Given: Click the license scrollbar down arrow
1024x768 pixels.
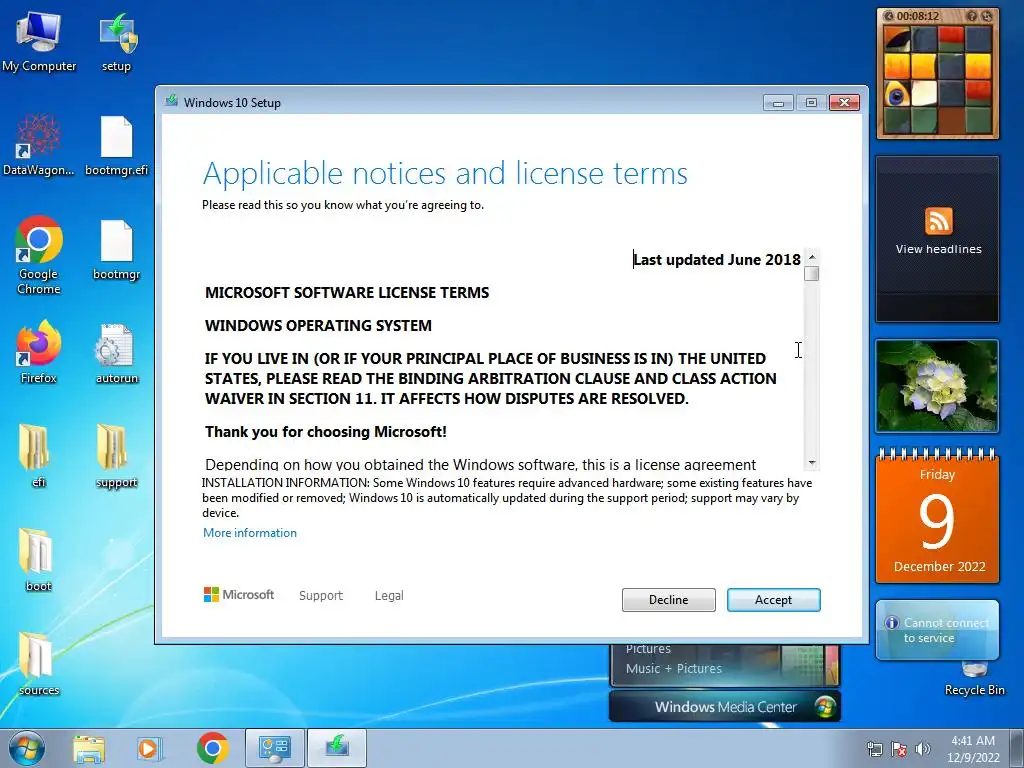Looking at the screenshot, I should pos(812,463).
